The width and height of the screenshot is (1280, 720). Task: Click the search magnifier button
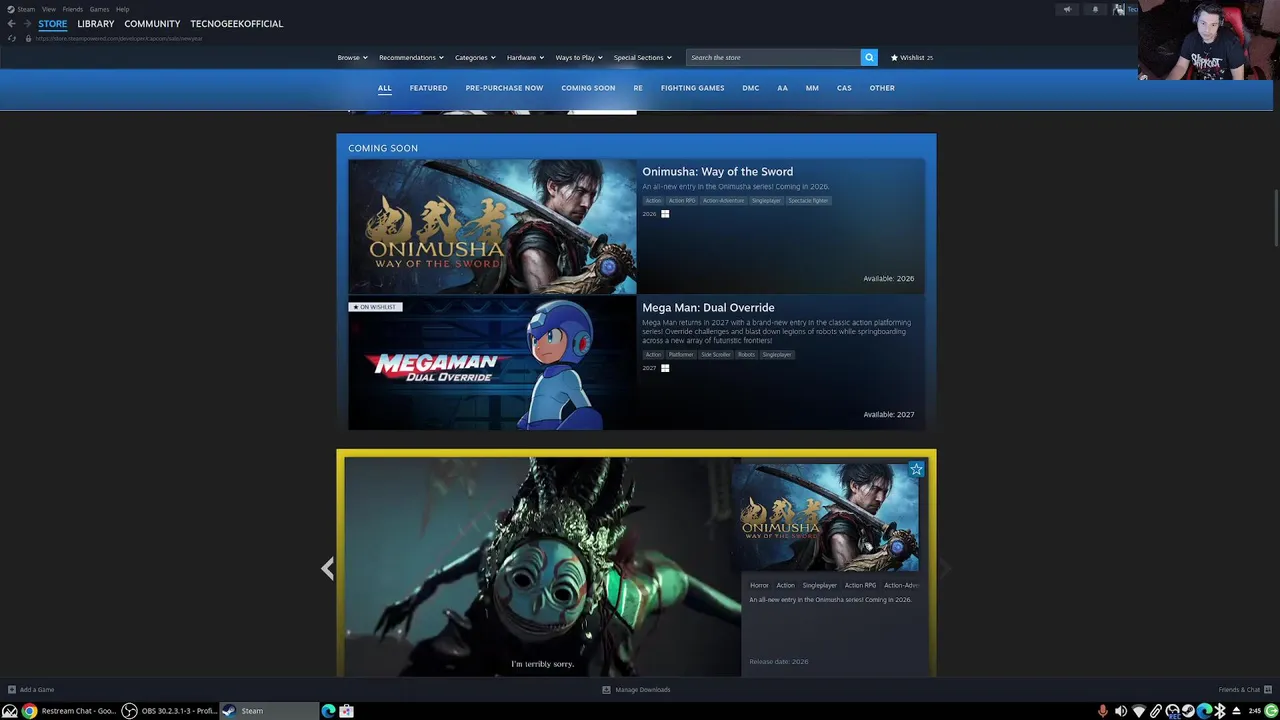pyautogui.click(x=869, y=57)
